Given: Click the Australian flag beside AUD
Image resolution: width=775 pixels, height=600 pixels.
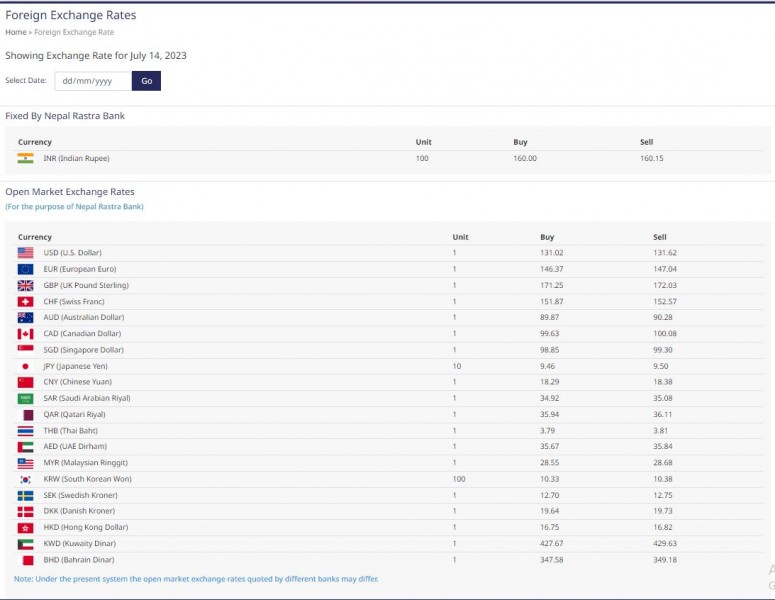Looking at the screenshot, I should (x=25, y=318).
